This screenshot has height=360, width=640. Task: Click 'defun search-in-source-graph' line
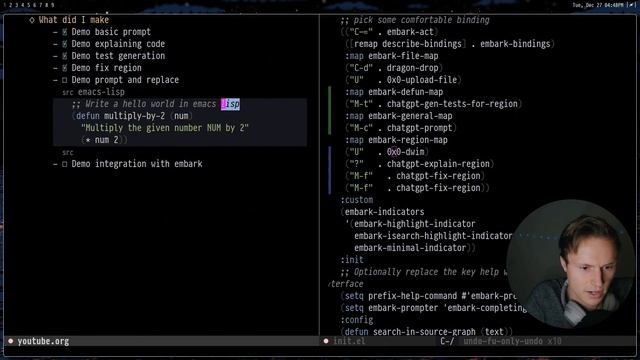coord(426,332)
